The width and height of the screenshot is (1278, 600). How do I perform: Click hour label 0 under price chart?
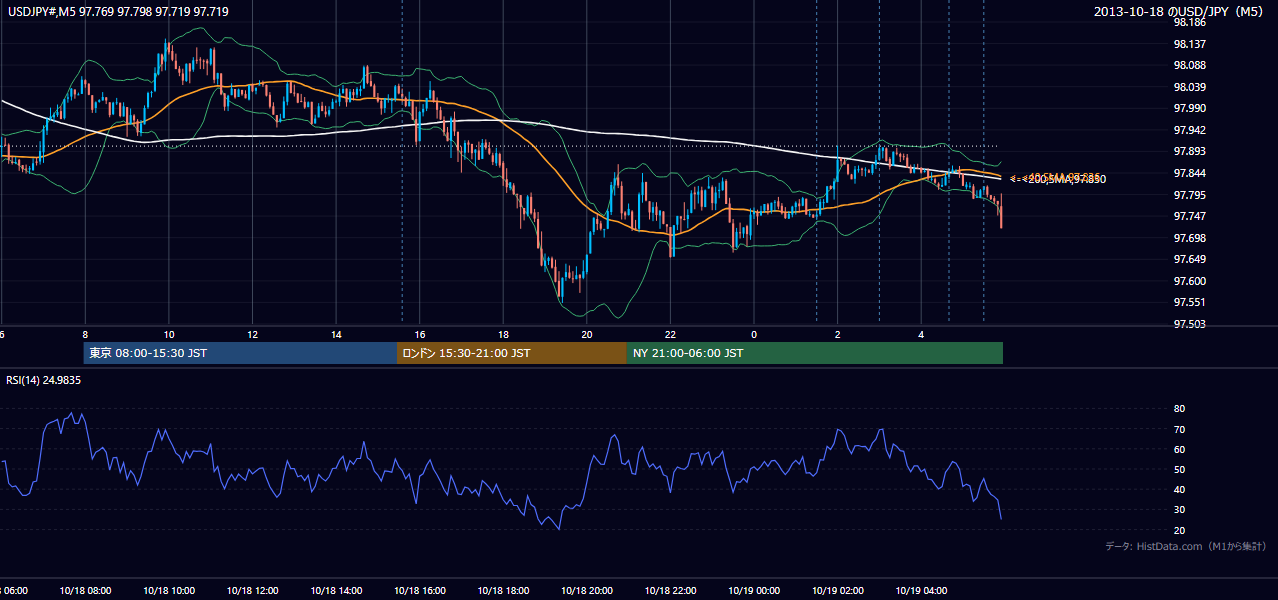754,334
